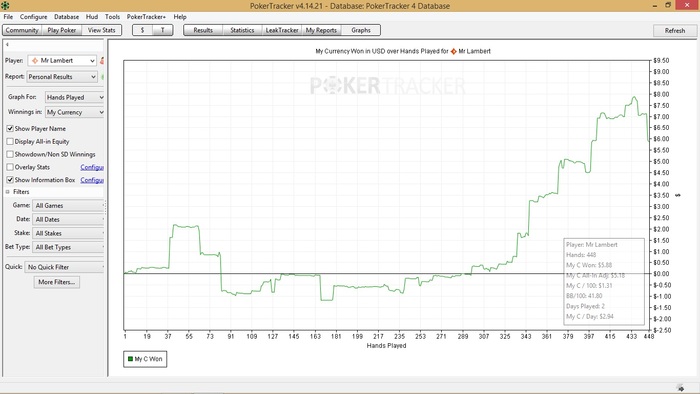Open the Graph For dropdown set to Hands Played
This screenshot has width=700, height=394.
[75, 97]
